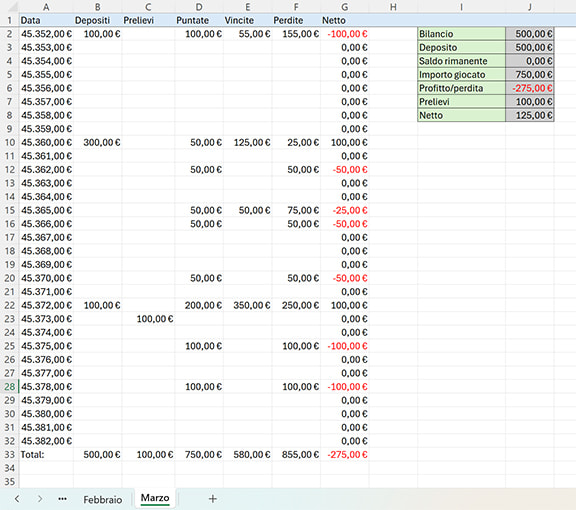Click the Depositi header cell

98,20
